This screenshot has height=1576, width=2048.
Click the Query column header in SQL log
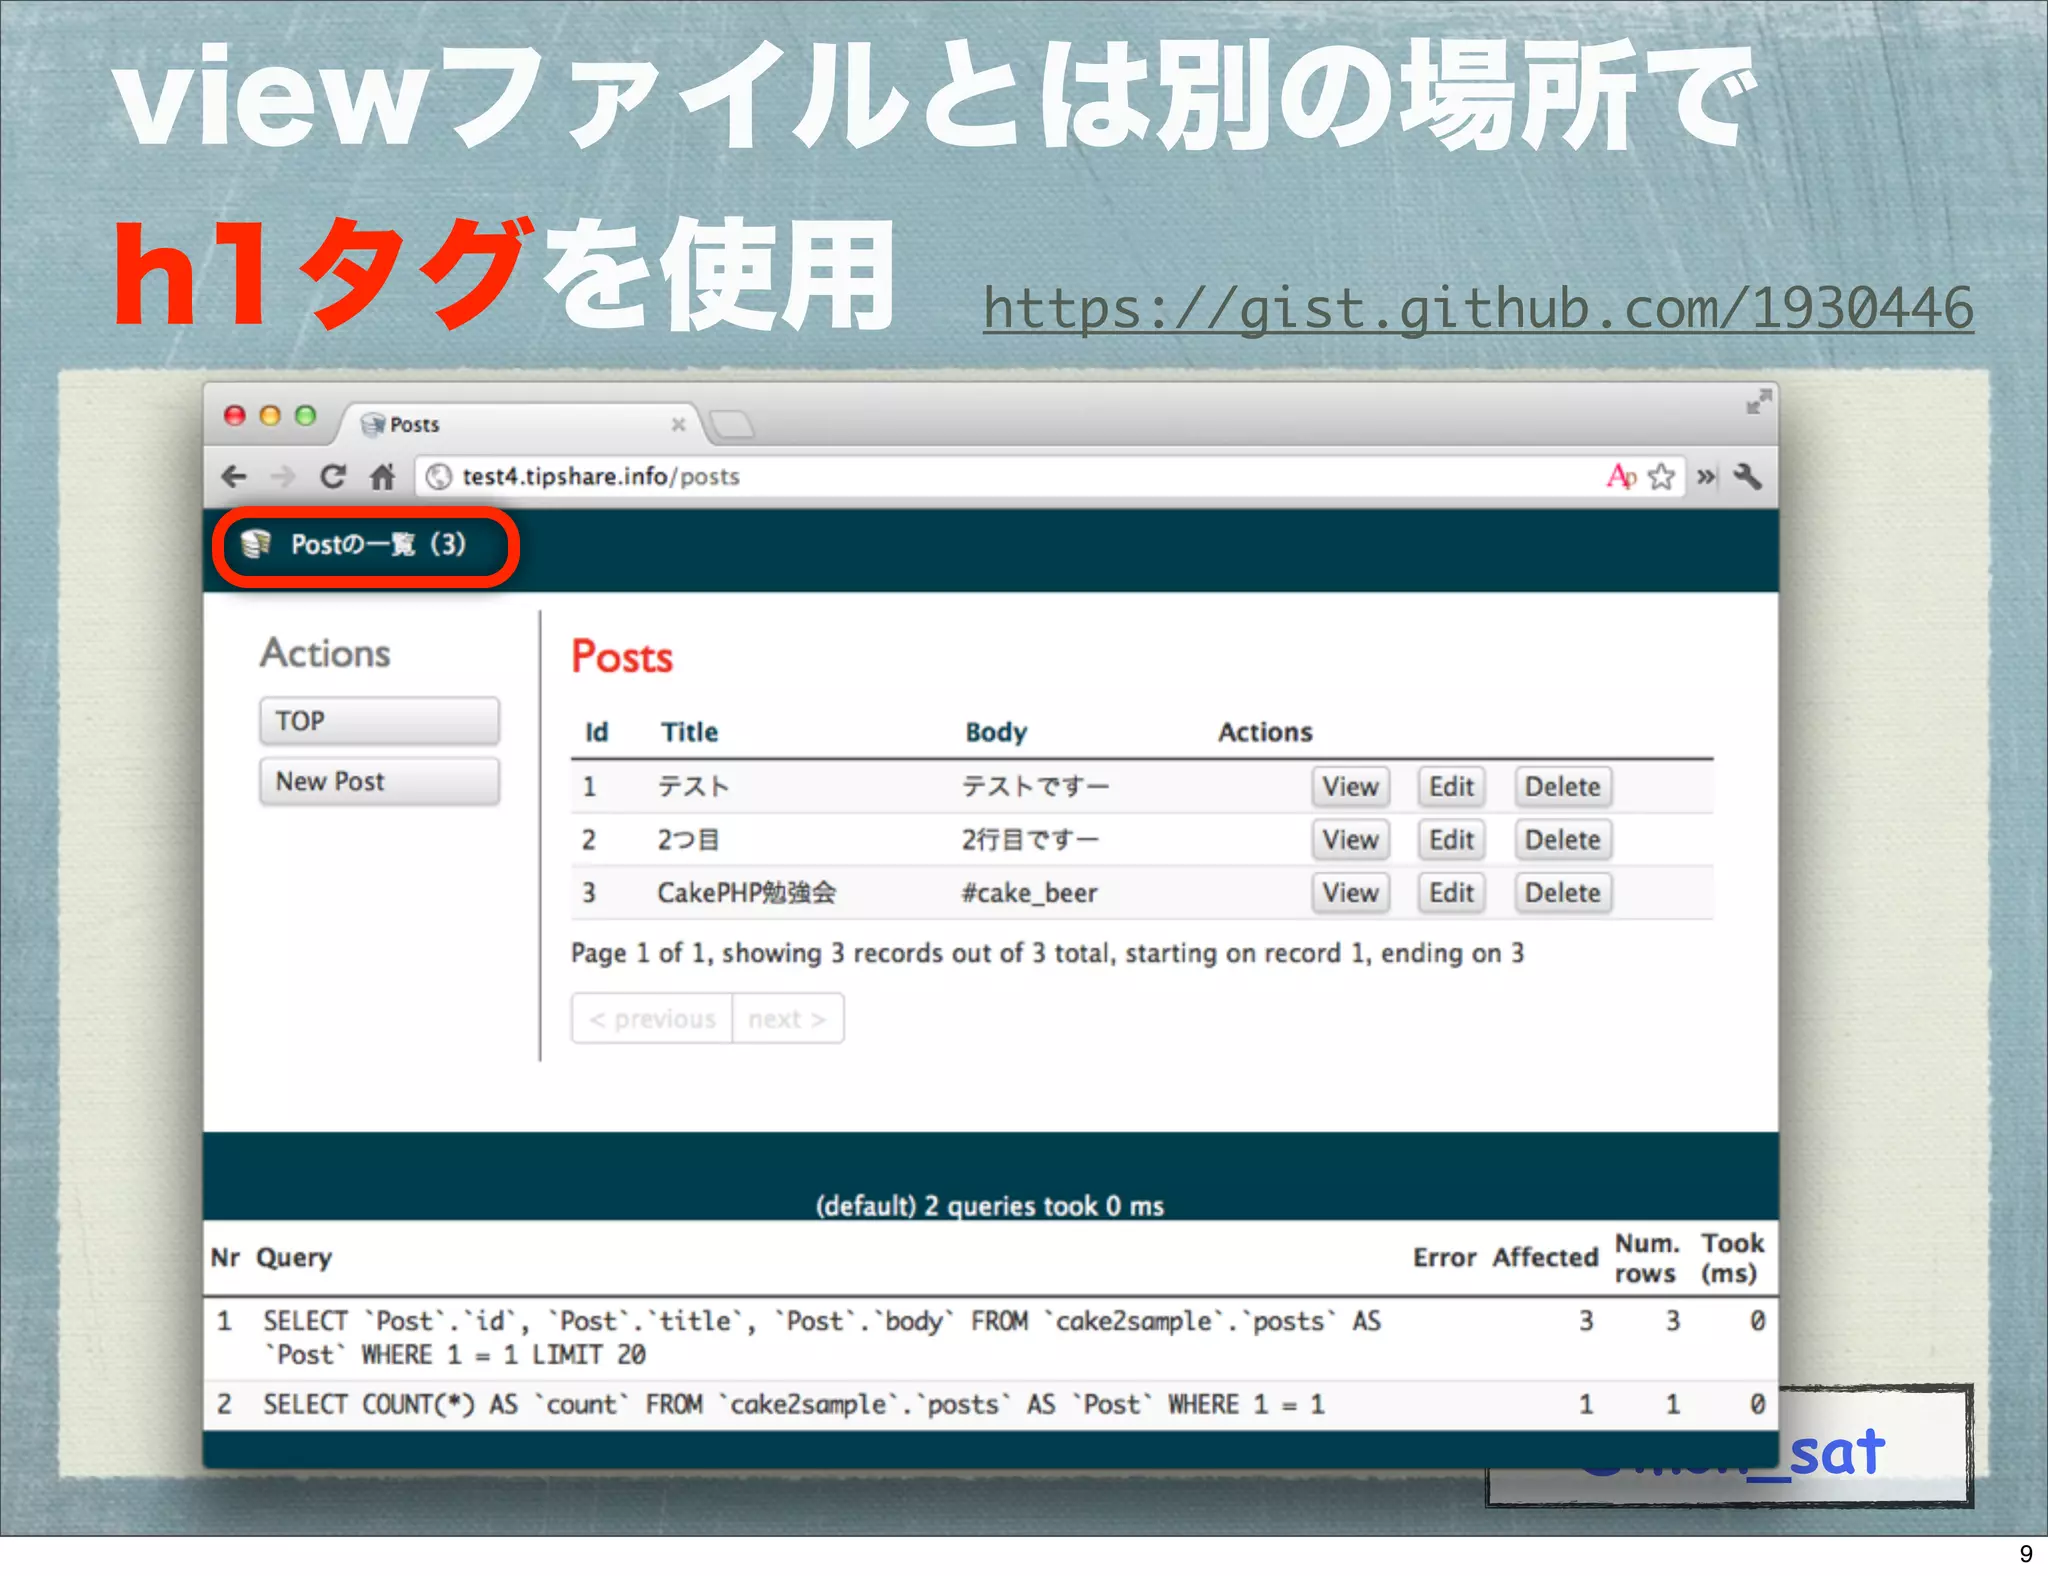[294, 1258]
